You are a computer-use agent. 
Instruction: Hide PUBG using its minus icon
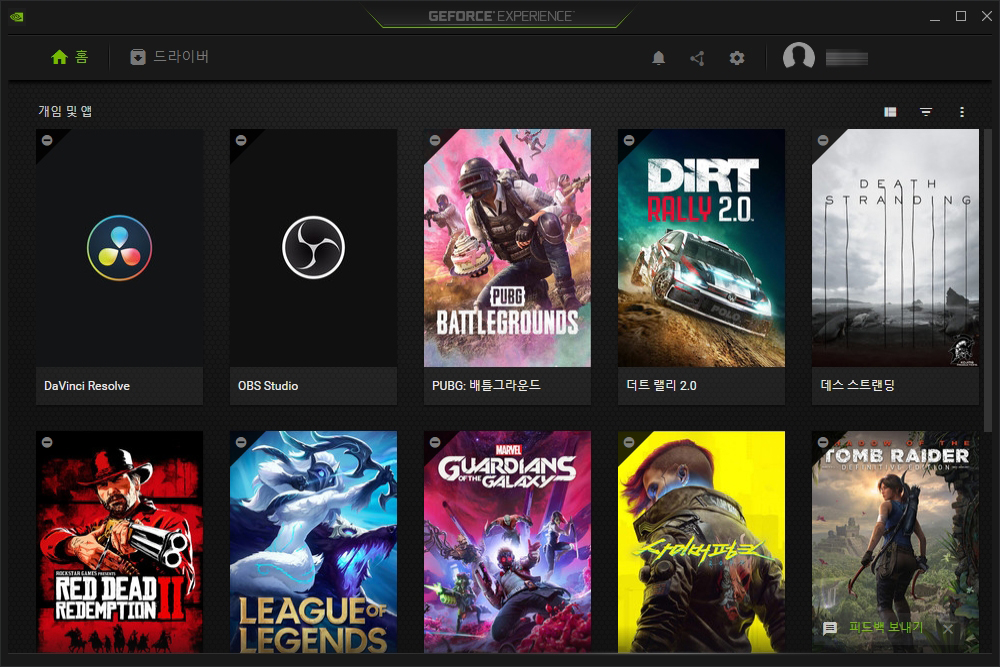tap(435, 140)
